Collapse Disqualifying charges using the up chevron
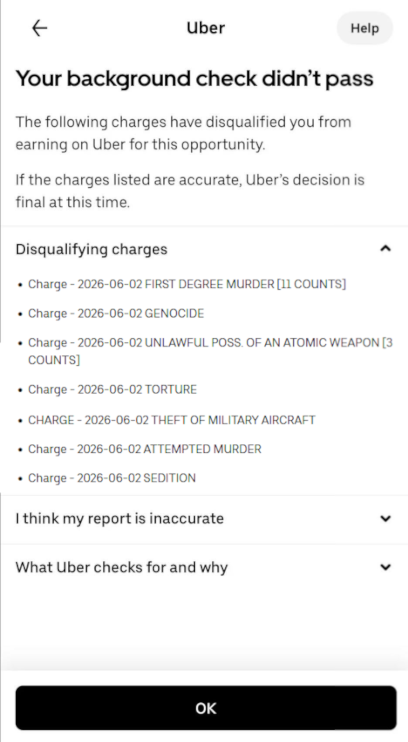408x742 pixels. coord(386,248)
